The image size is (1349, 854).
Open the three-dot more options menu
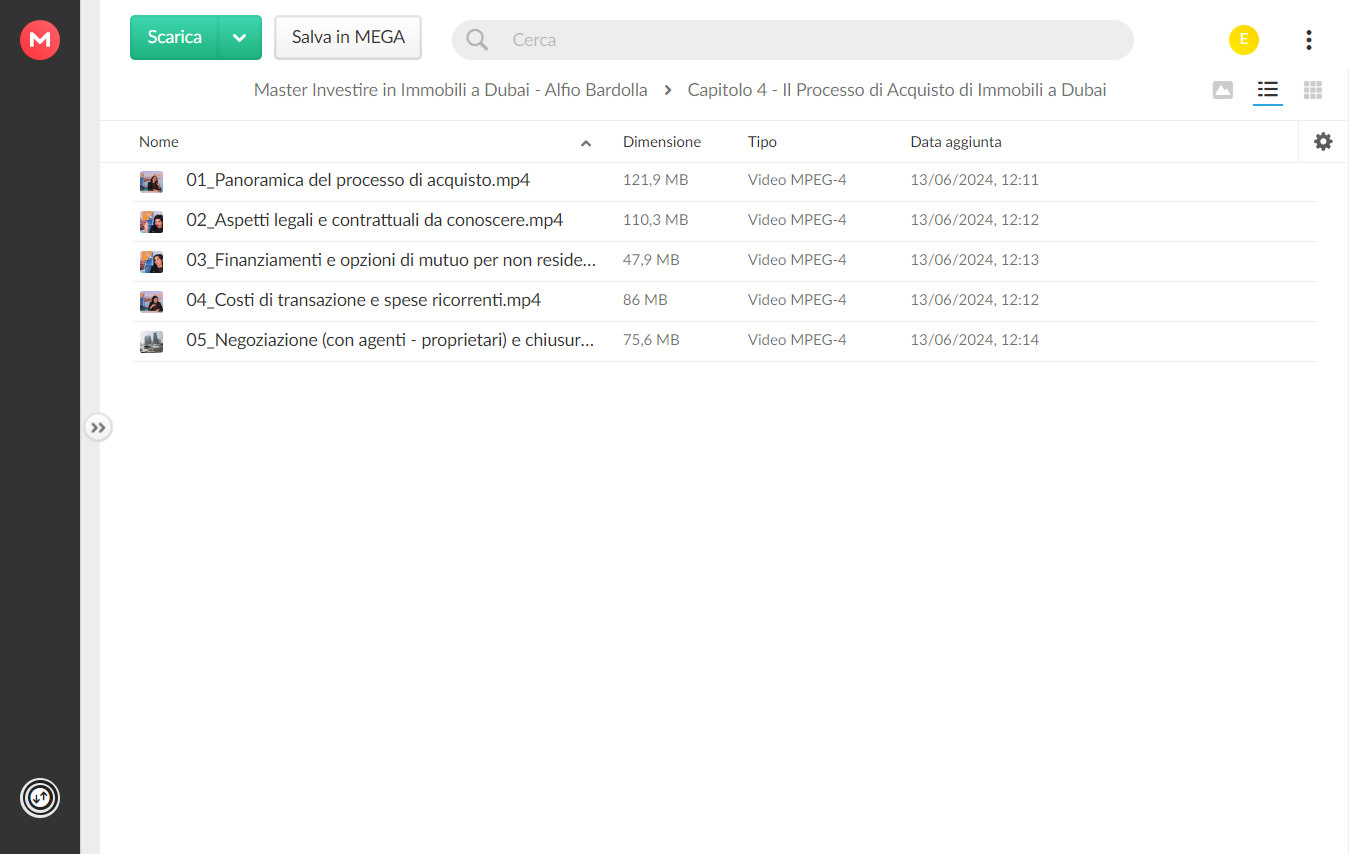click(1309, 40)
